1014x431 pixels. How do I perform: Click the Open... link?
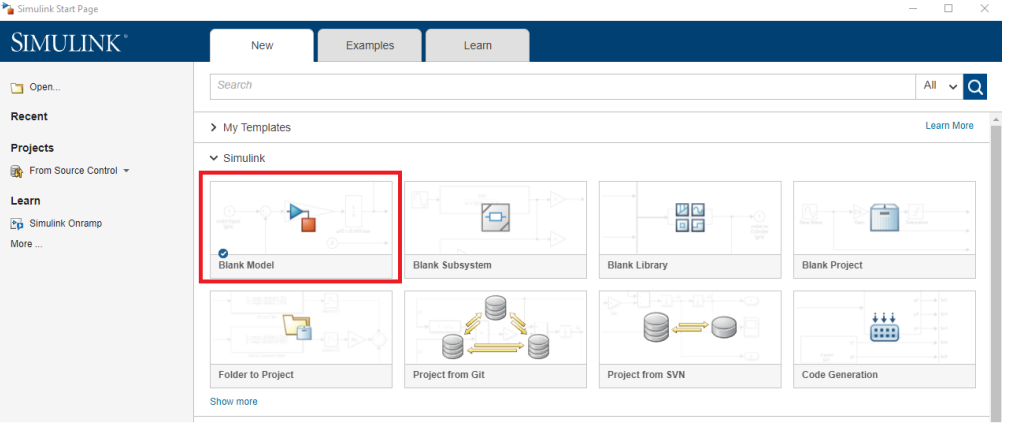coord(45,87)
